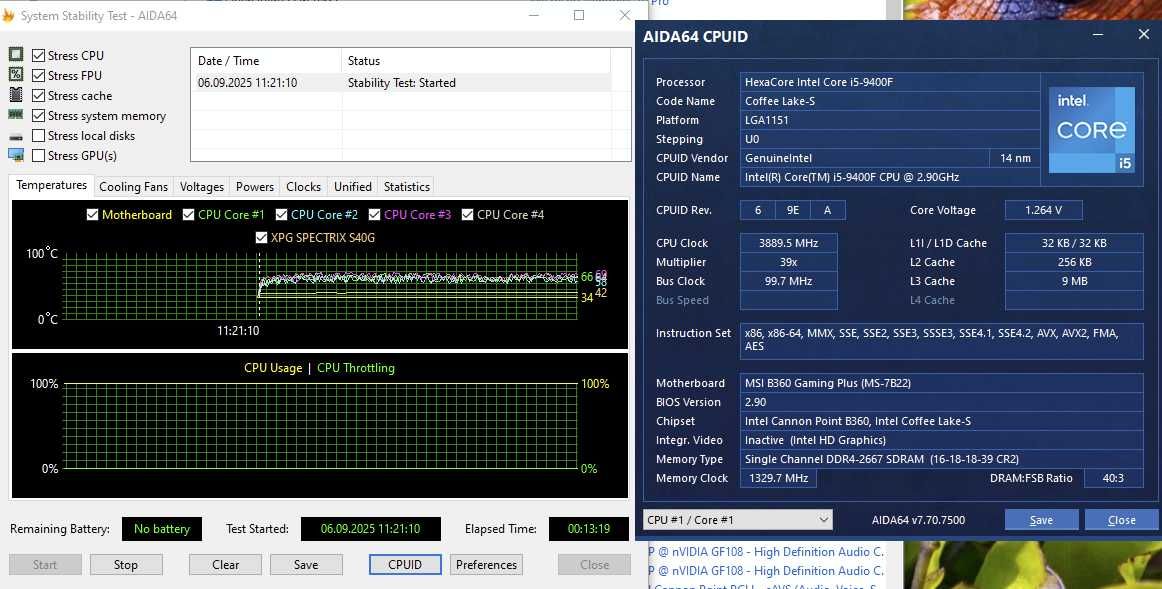Disable the Stress system memory checkbox

coord(39,115)
